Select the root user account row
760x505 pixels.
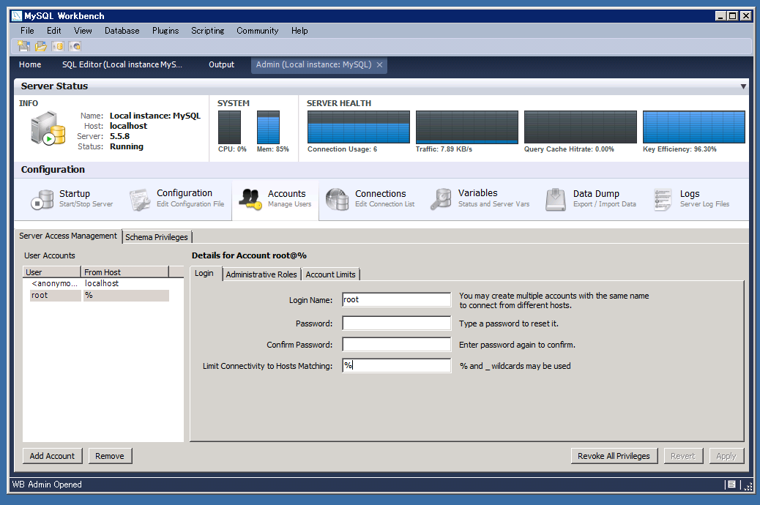(x=100, y=296)
